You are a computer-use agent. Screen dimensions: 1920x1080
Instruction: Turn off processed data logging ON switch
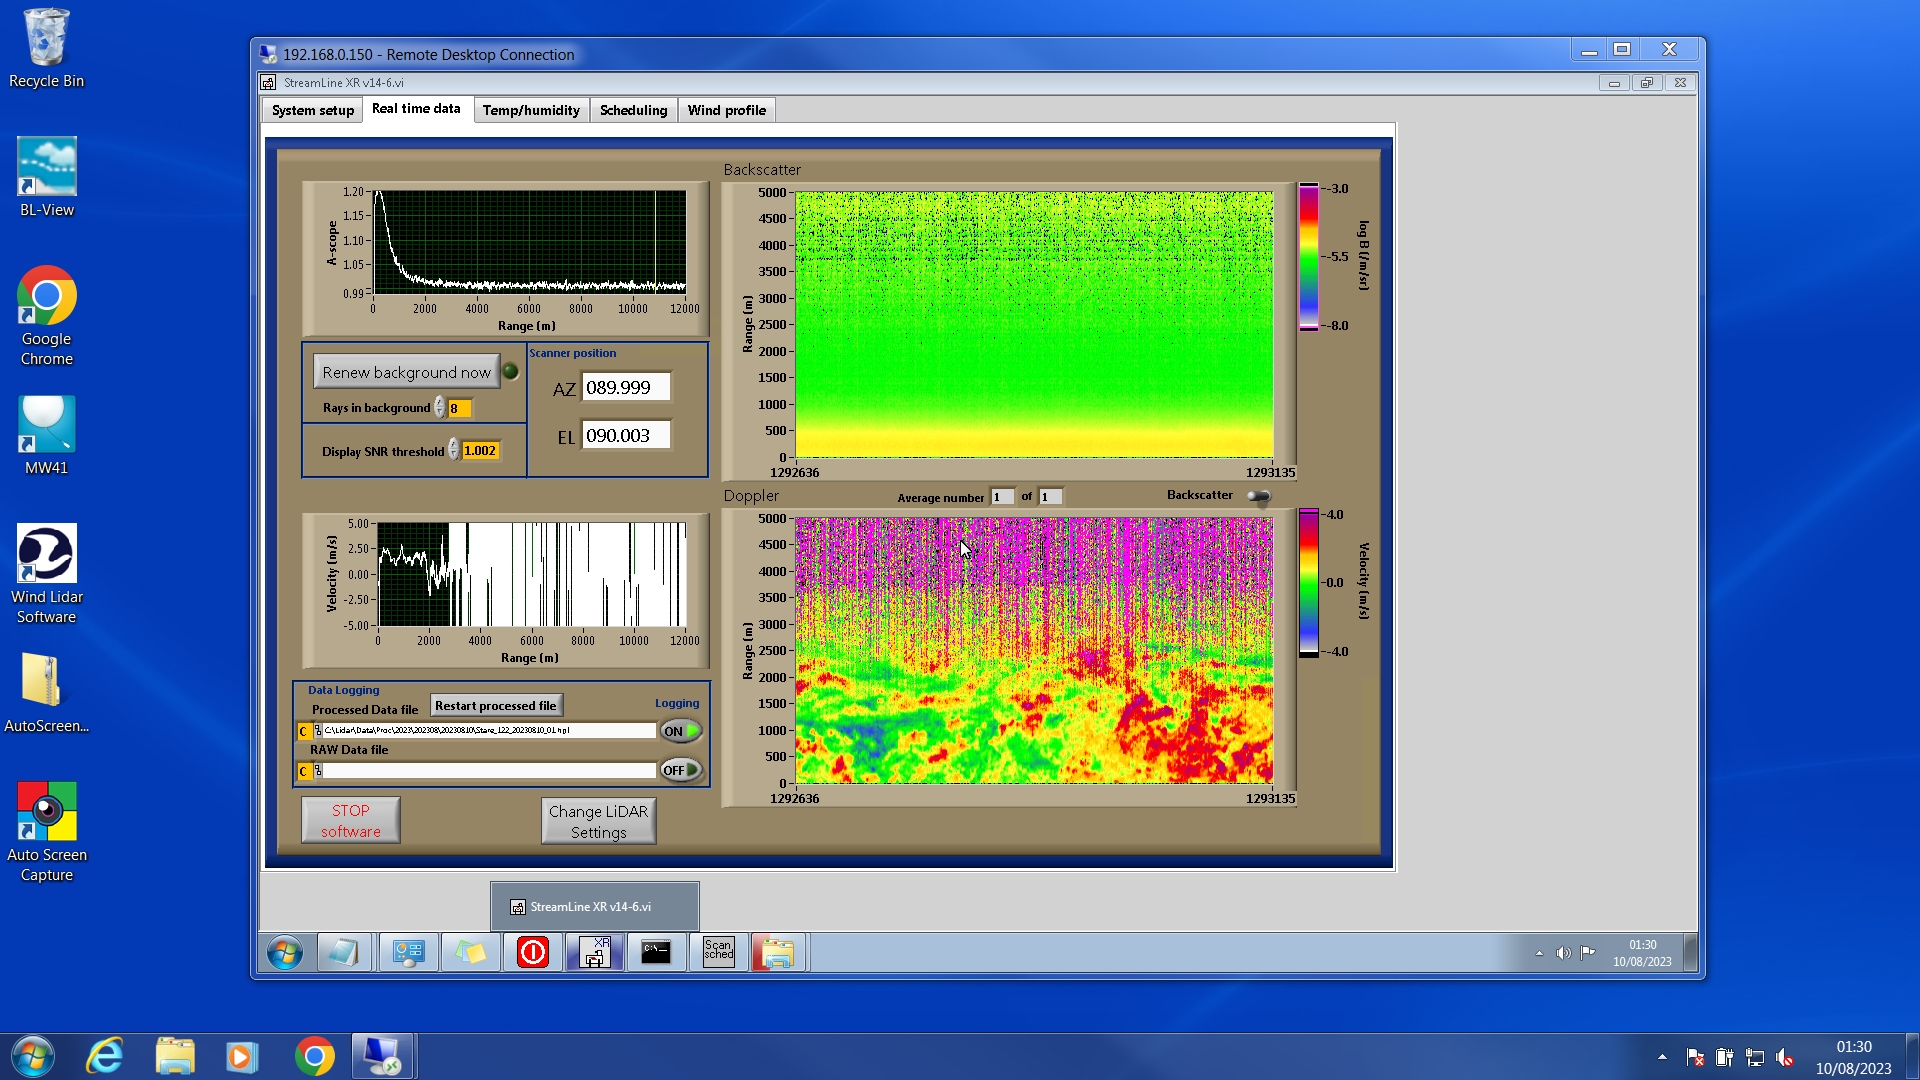click(x=681, y=731)
